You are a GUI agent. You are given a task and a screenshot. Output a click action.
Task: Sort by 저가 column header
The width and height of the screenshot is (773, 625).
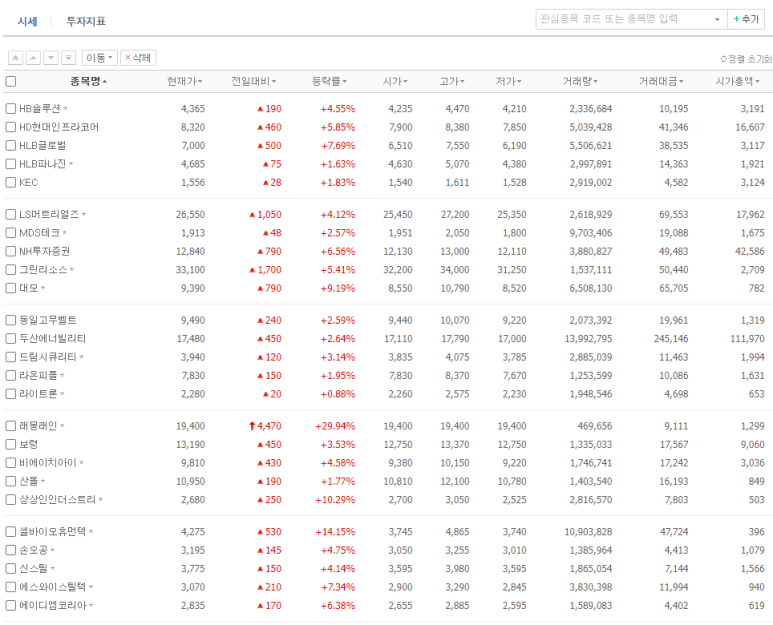click(508, 81)
